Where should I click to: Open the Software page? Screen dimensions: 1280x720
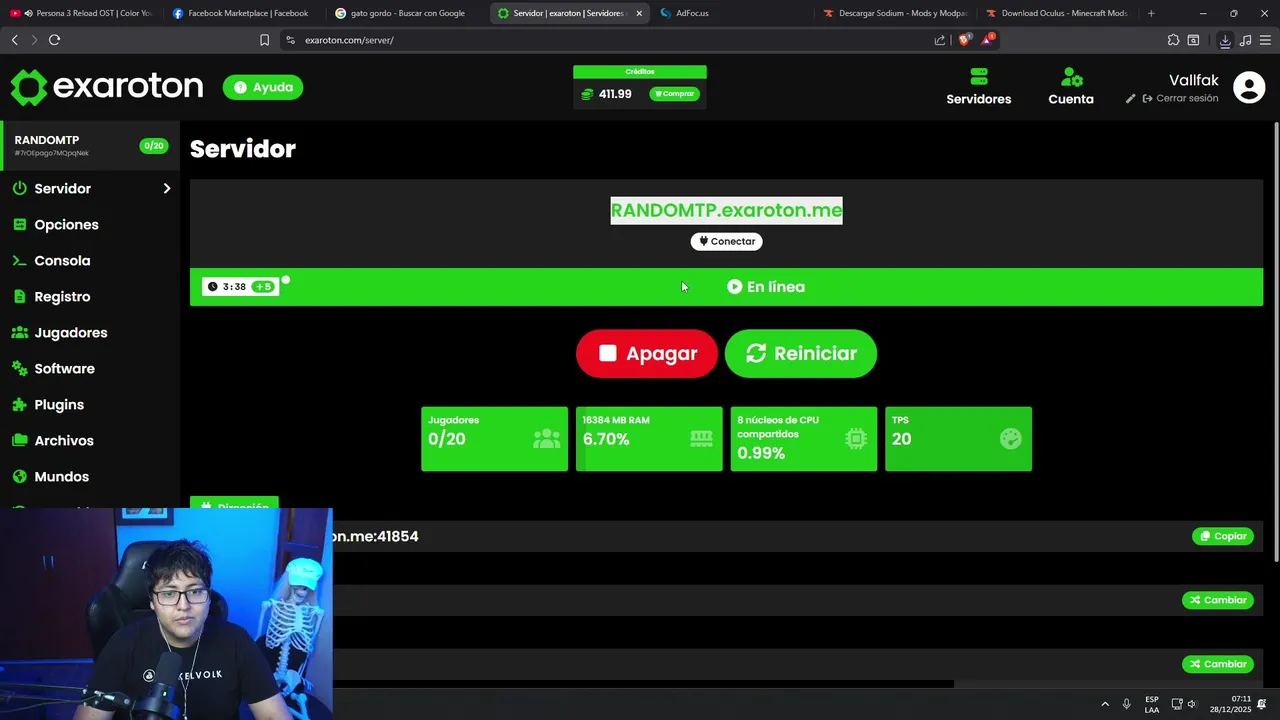point(64,368)
